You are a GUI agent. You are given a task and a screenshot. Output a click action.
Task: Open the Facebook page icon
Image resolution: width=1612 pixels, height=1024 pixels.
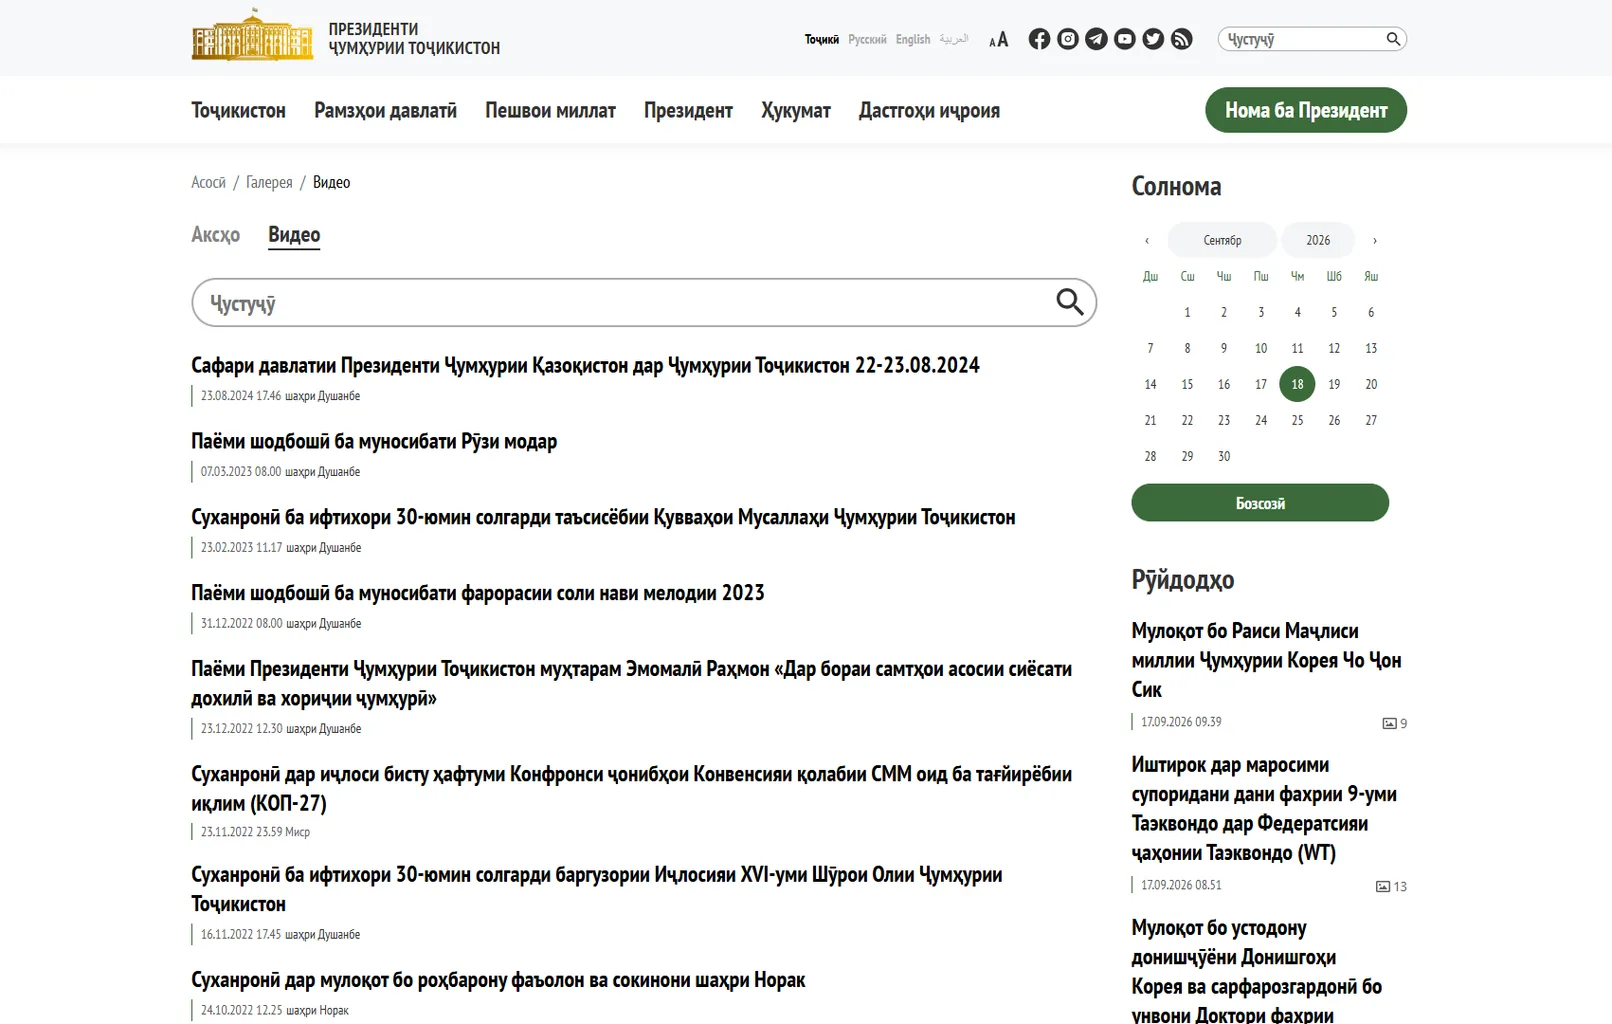point(1039,39)
